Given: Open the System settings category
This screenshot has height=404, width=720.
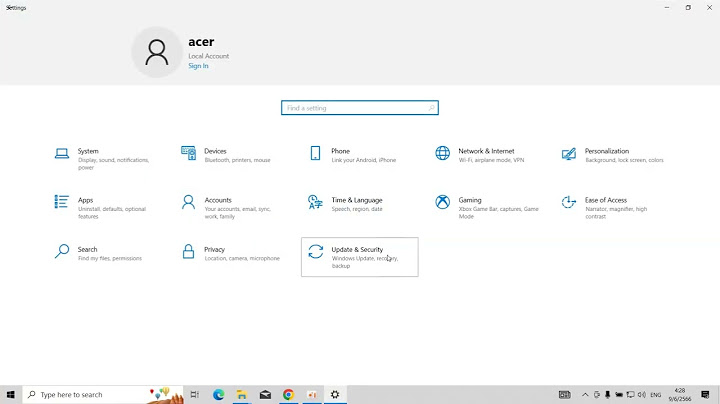Looking at the screenshot, I should [x=107, y=158].
